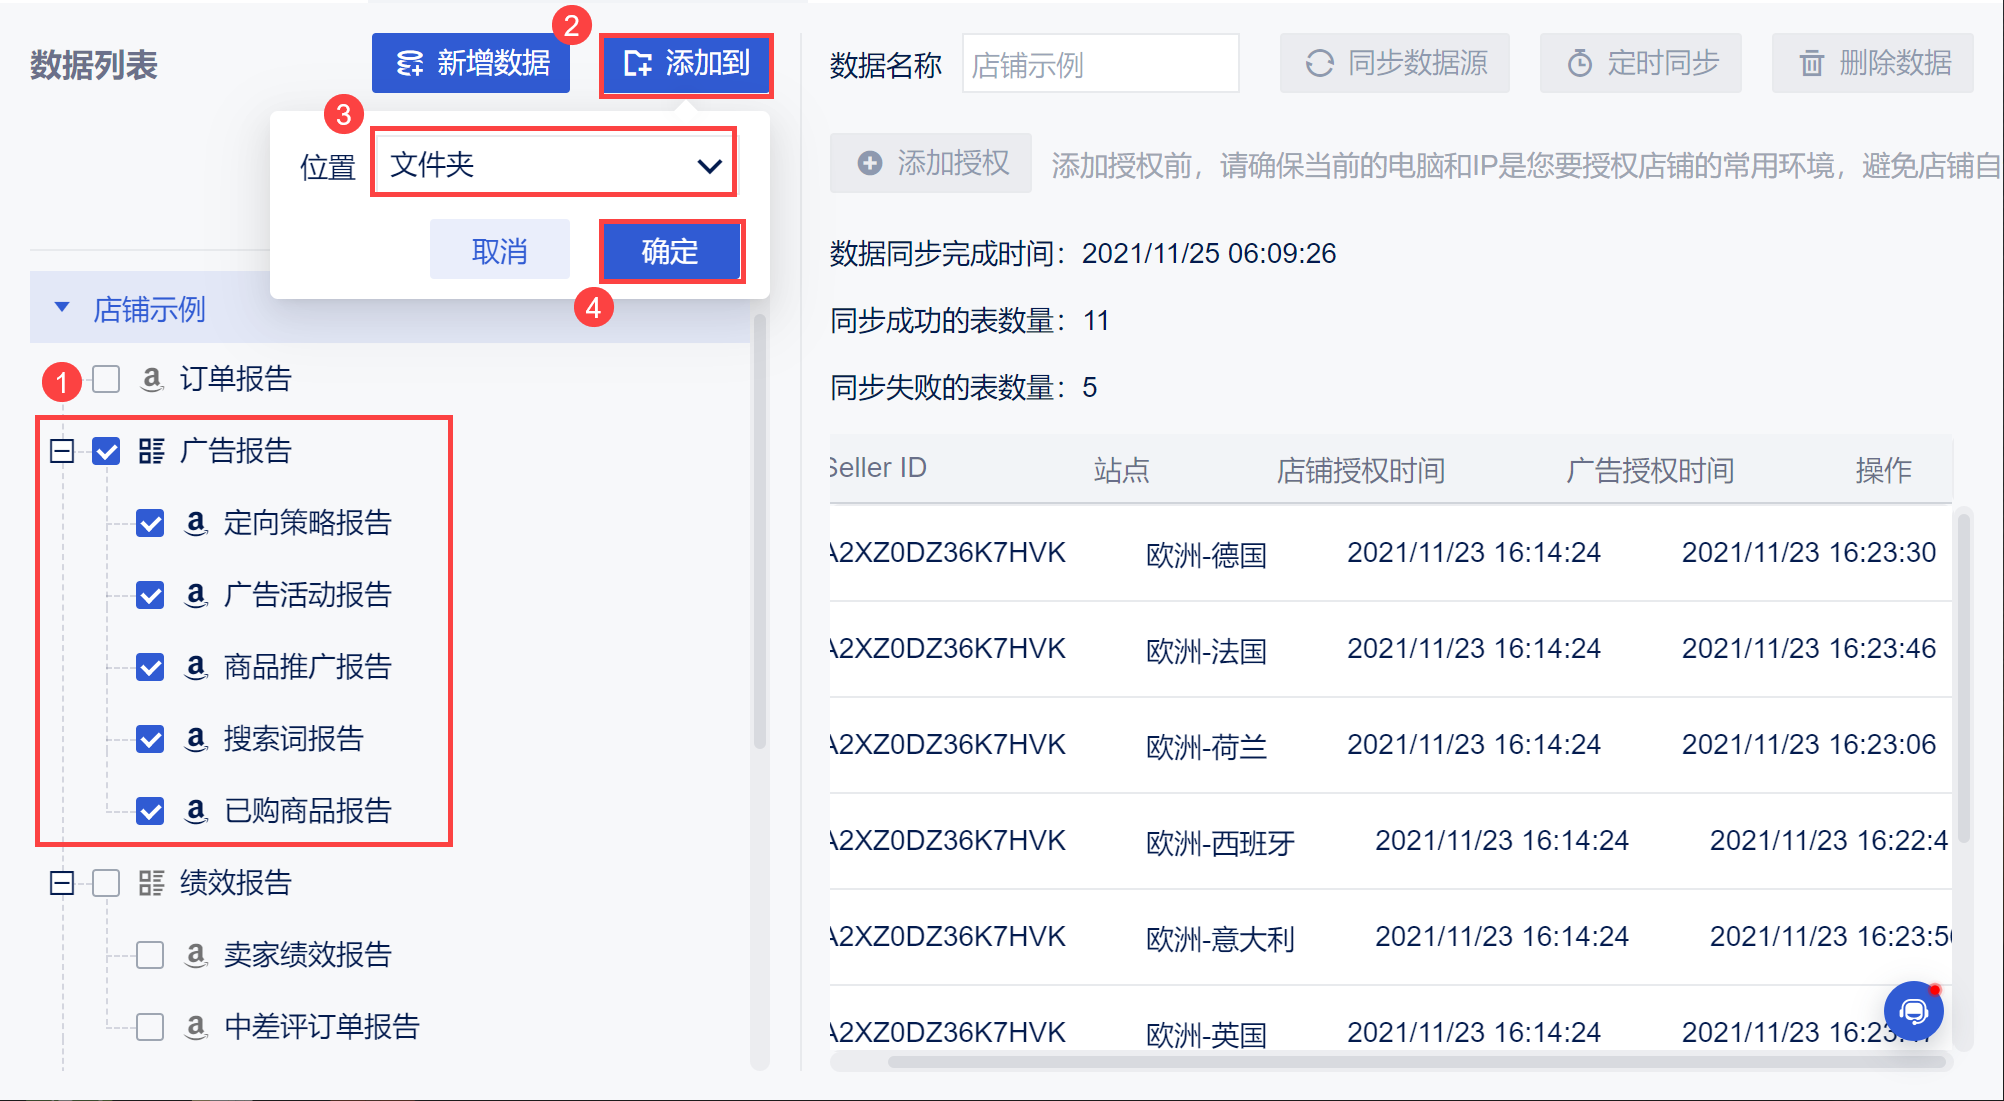The image size is (2004, 1101).
Task: Uncheck the 搜索词报告 checkbox
Action: tap(150, 739)
